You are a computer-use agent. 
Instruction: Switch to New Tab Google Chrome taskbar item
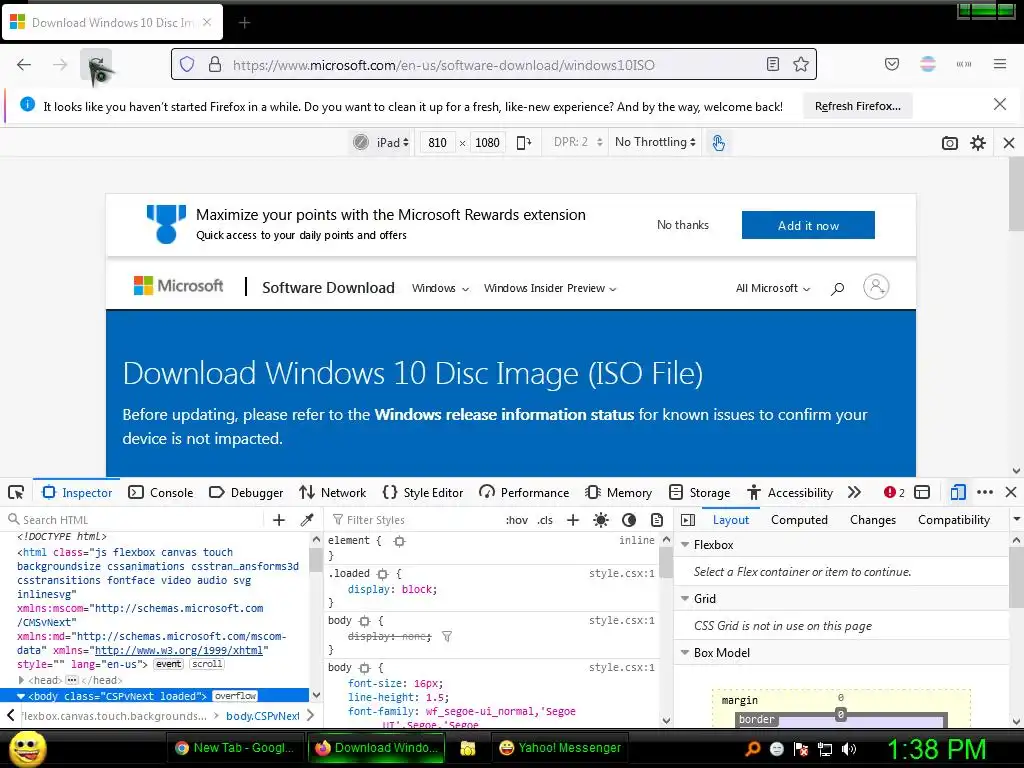[x=235, y=748]
